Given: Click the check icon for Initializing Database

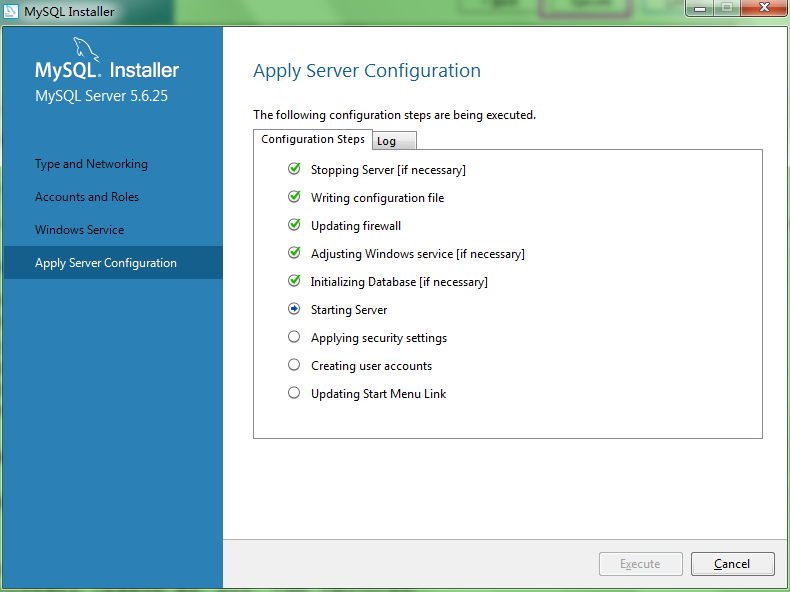Looking at the screenshot, I should pos(294,280).
